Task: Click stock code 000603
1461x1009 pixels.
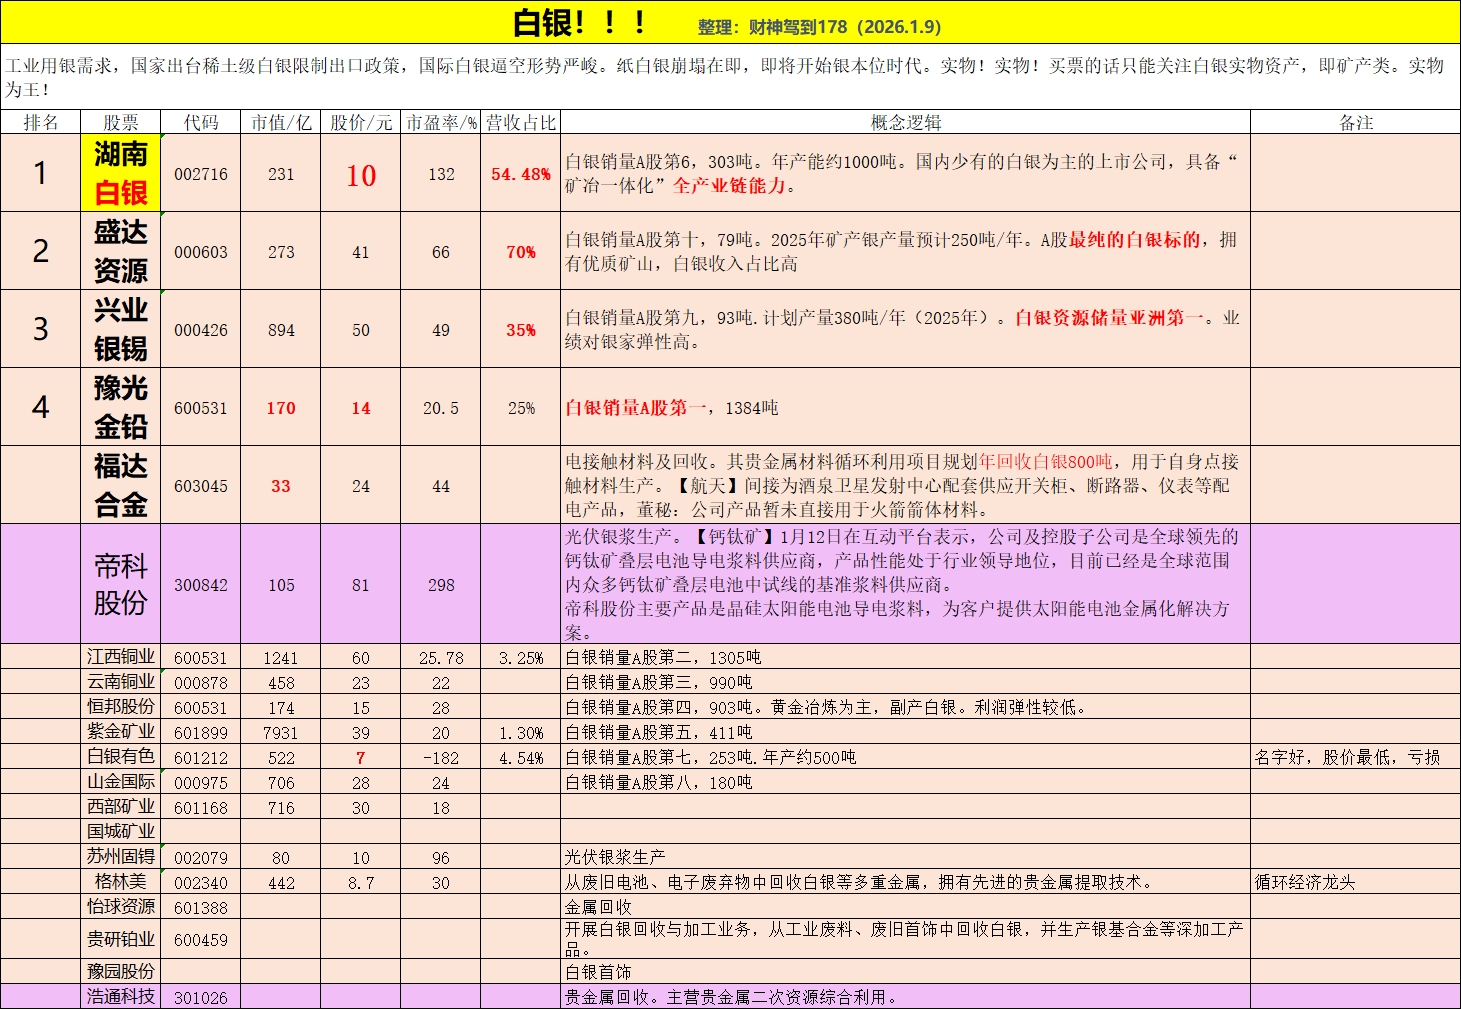Action: pyautogui.click(x=201, y=252)
